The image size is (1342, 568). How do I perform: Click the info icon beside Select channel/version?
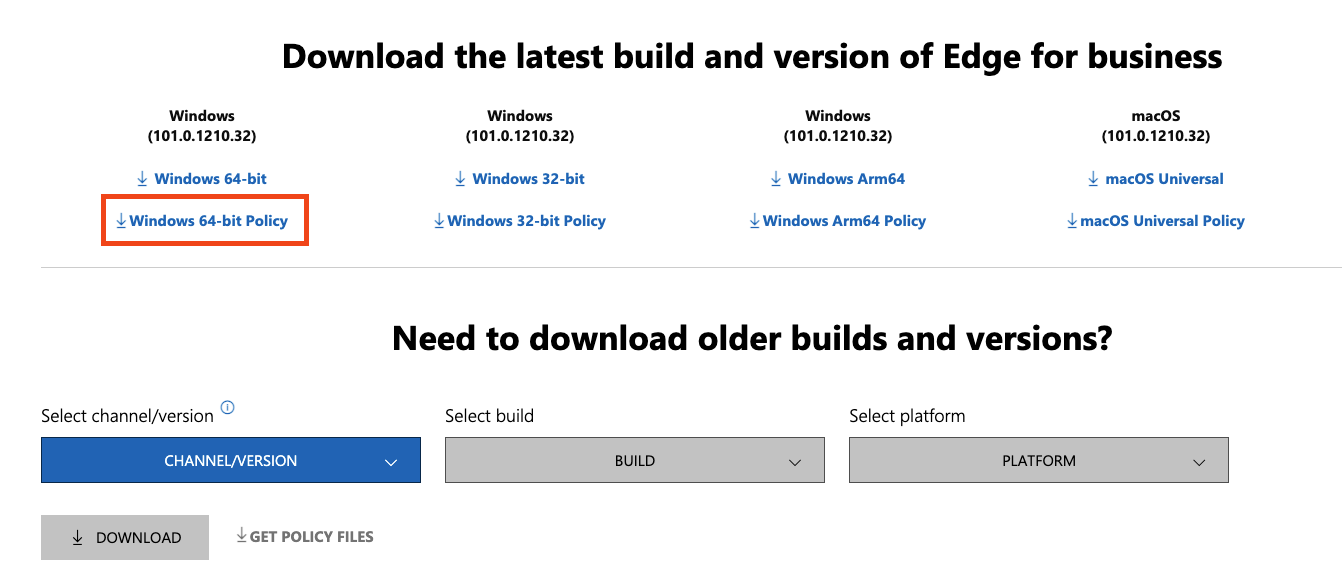pos(227,408)
